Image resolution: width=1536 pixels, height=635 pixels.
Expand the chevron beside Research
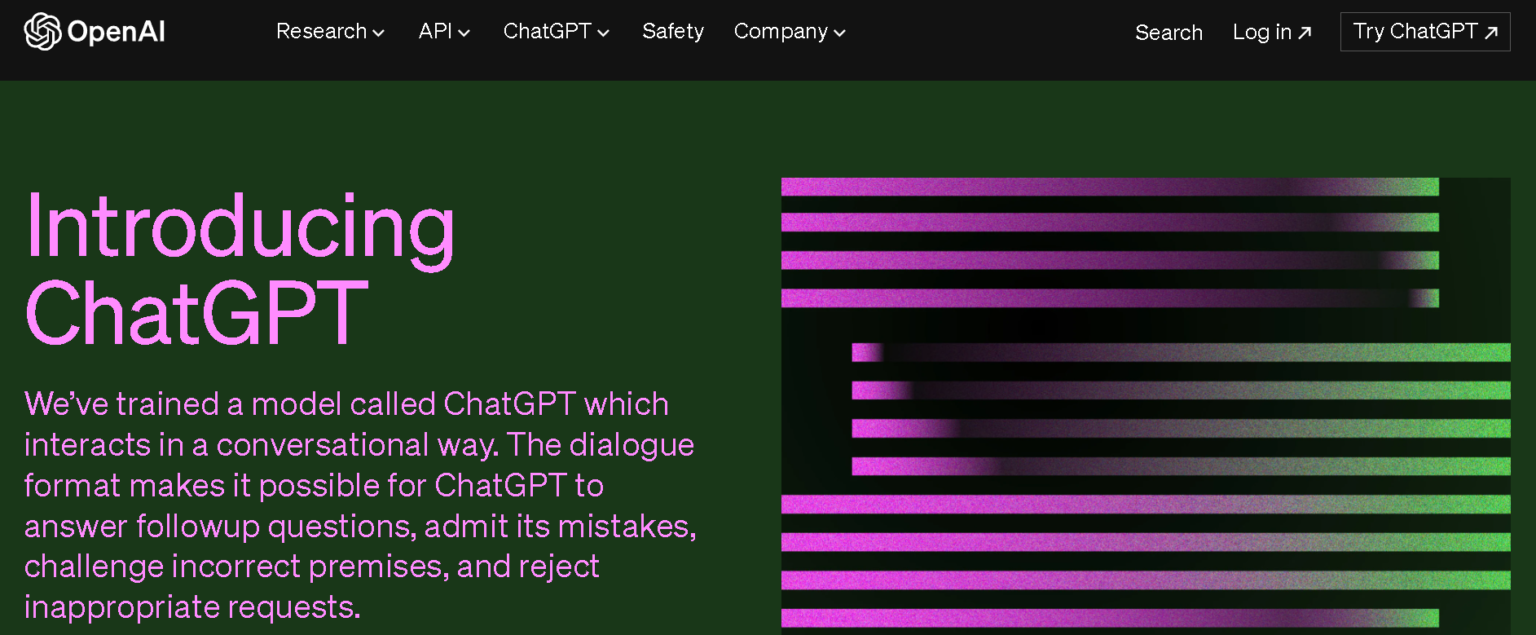[x=379, y=33]
